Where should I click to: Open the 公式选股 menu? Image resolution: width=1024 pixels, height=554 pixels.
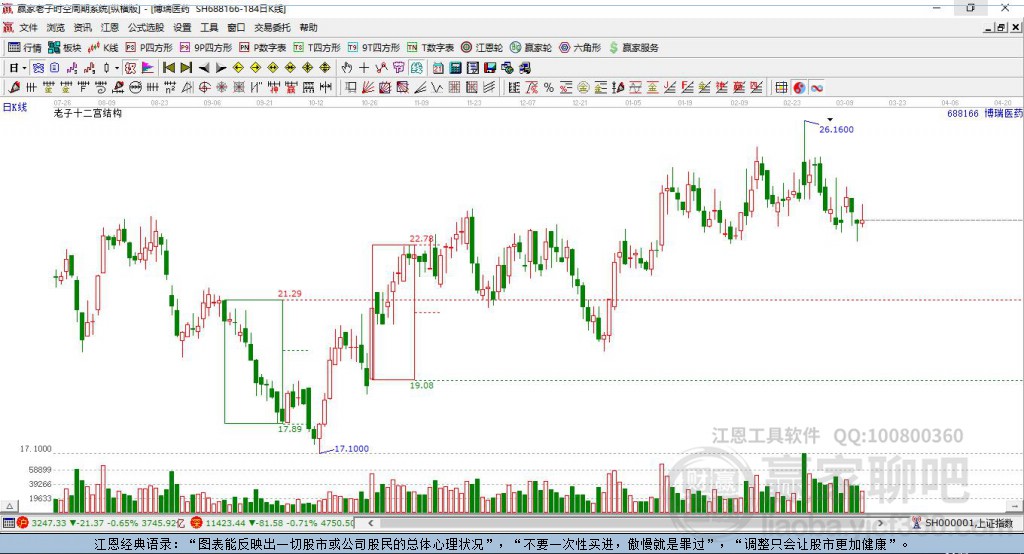point(146,27)
